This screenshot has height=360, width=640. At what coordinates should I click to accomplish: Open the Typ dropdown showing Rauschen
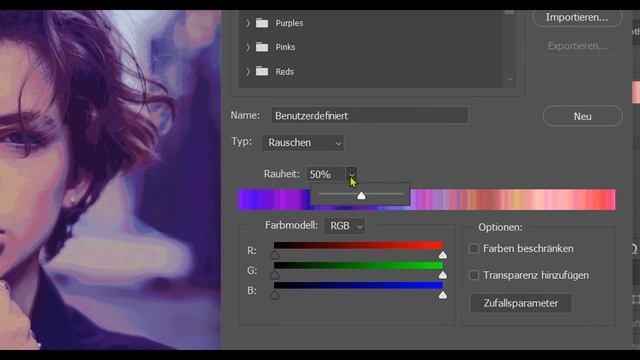click(x=303, y=143)
